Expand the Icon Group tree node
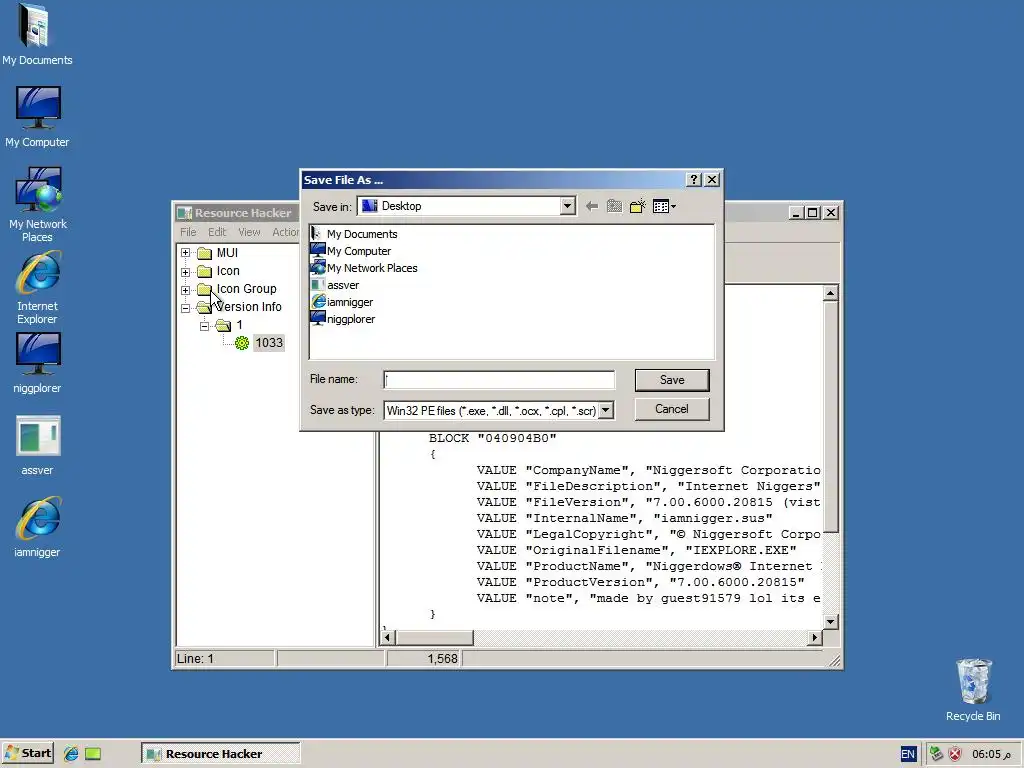This screenshot has width=1024, height=768. point(185,290)
